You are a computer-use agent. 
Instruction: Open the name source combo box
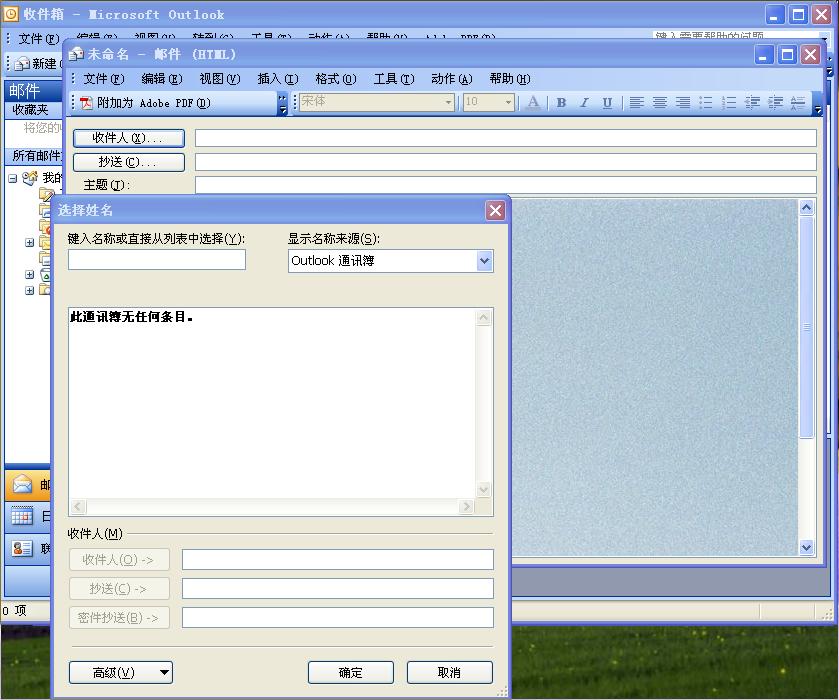tap(391, 261)
